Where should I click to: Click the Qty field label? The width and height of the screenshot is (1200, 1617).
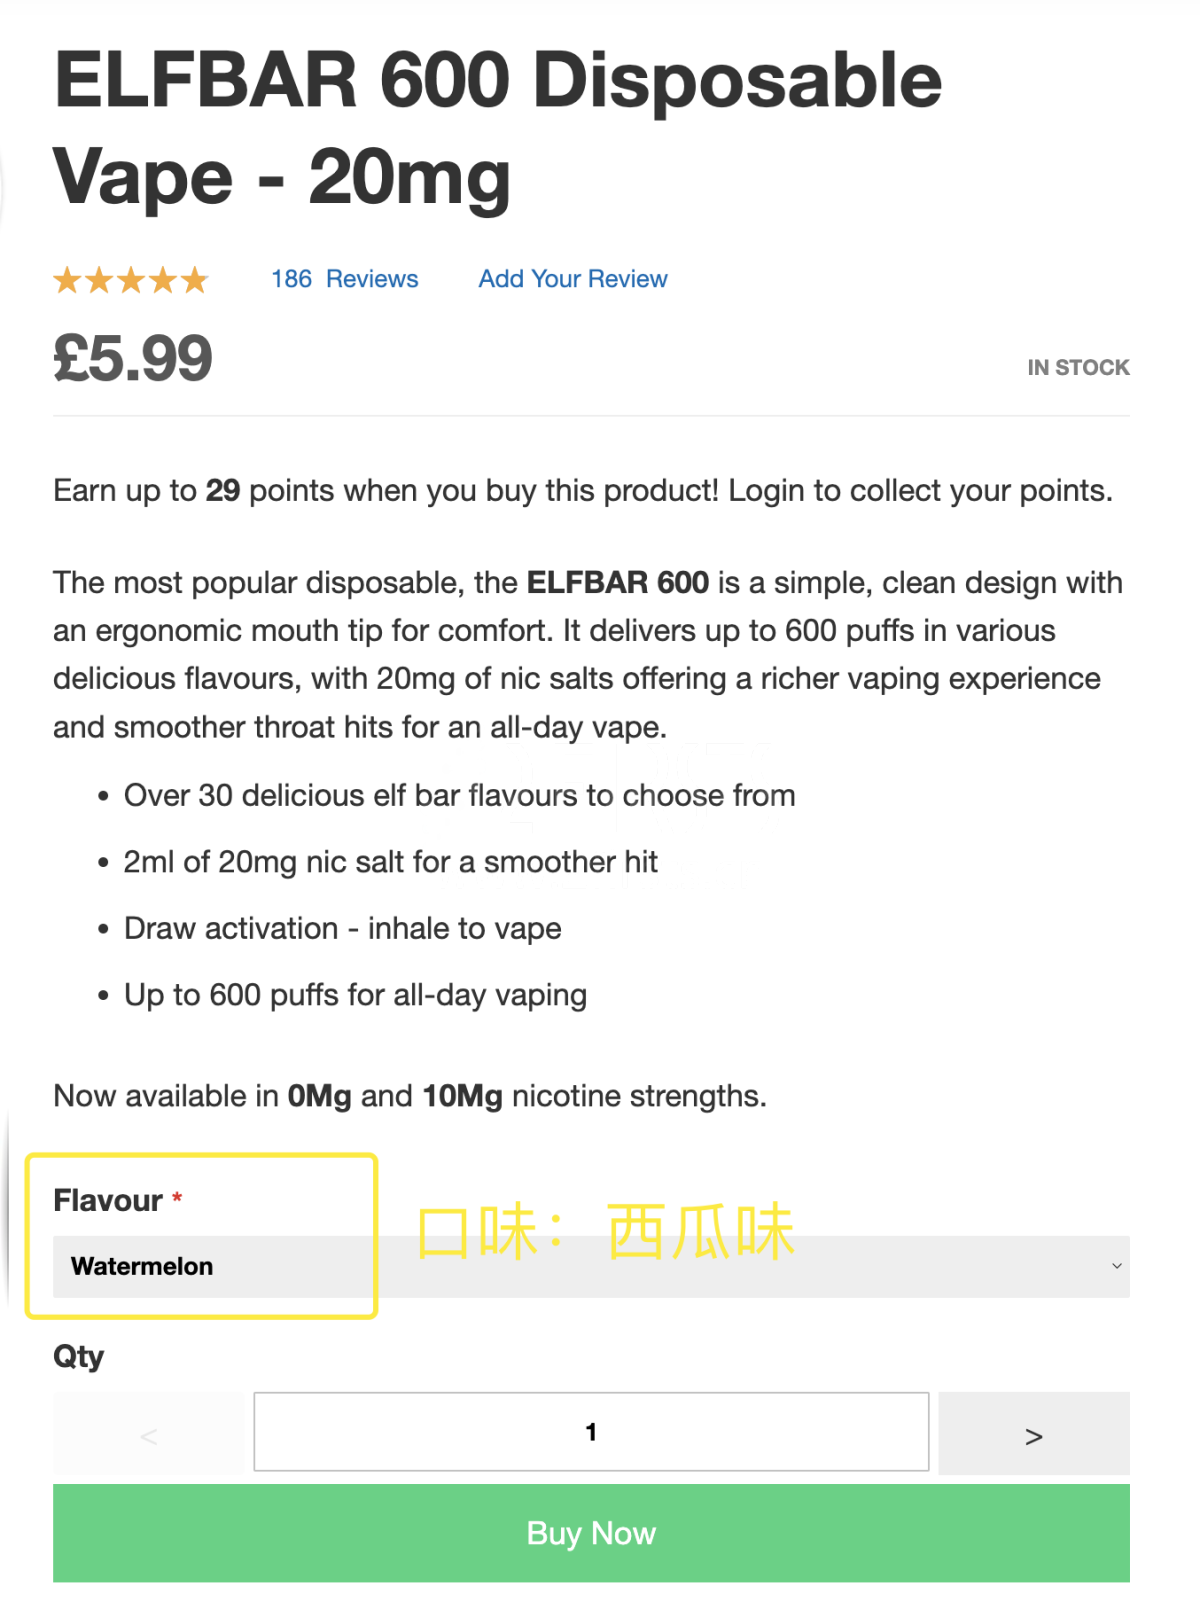pyautogui.click(x=78, y=1357)
